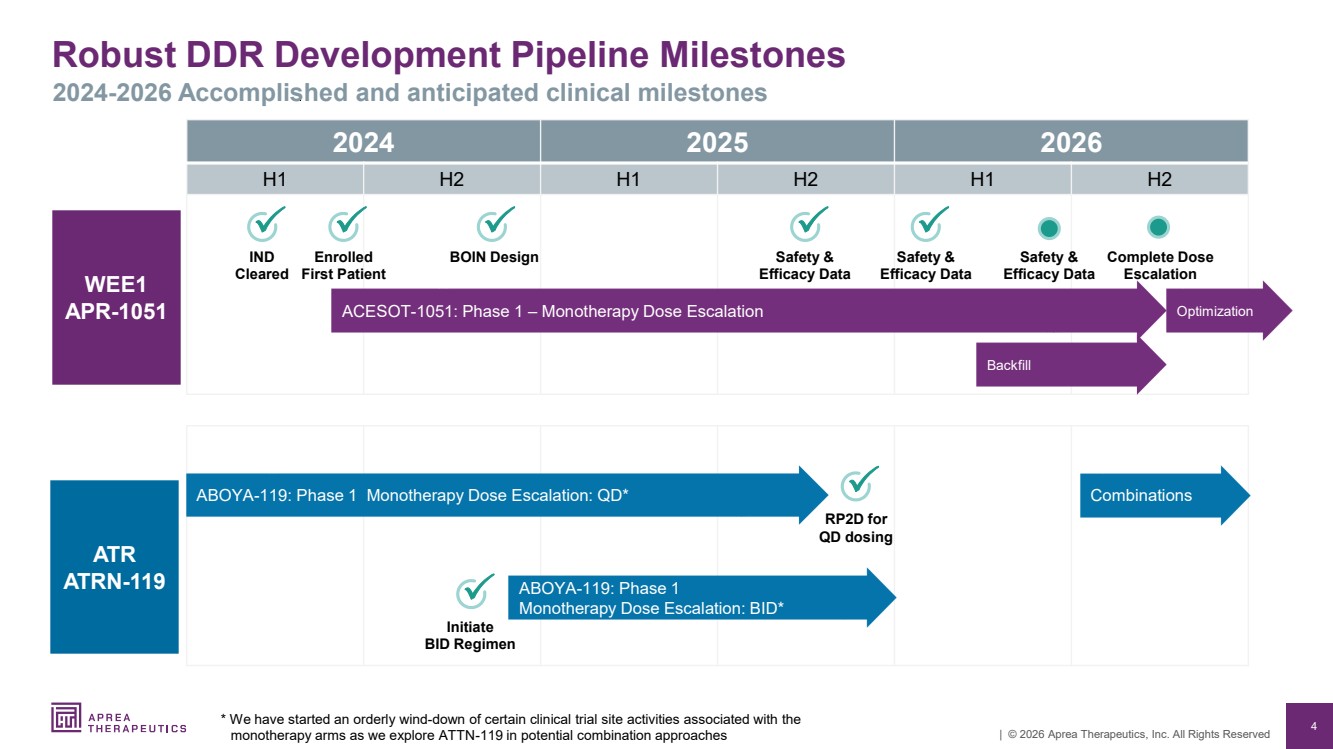Screen dimensions: 1333x749
Task: Click the RP2D for QD dosing checkmark
Action: coord(858,485)
